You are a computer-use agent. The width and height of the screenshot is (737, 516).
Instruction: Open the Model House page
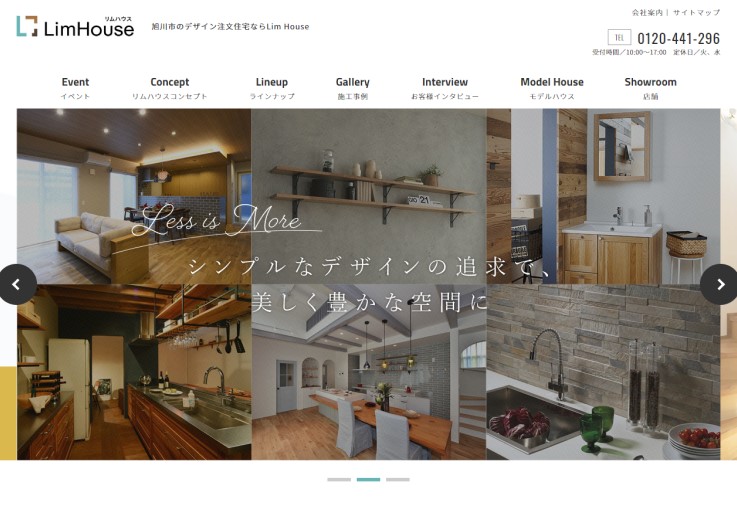[552, 88]
